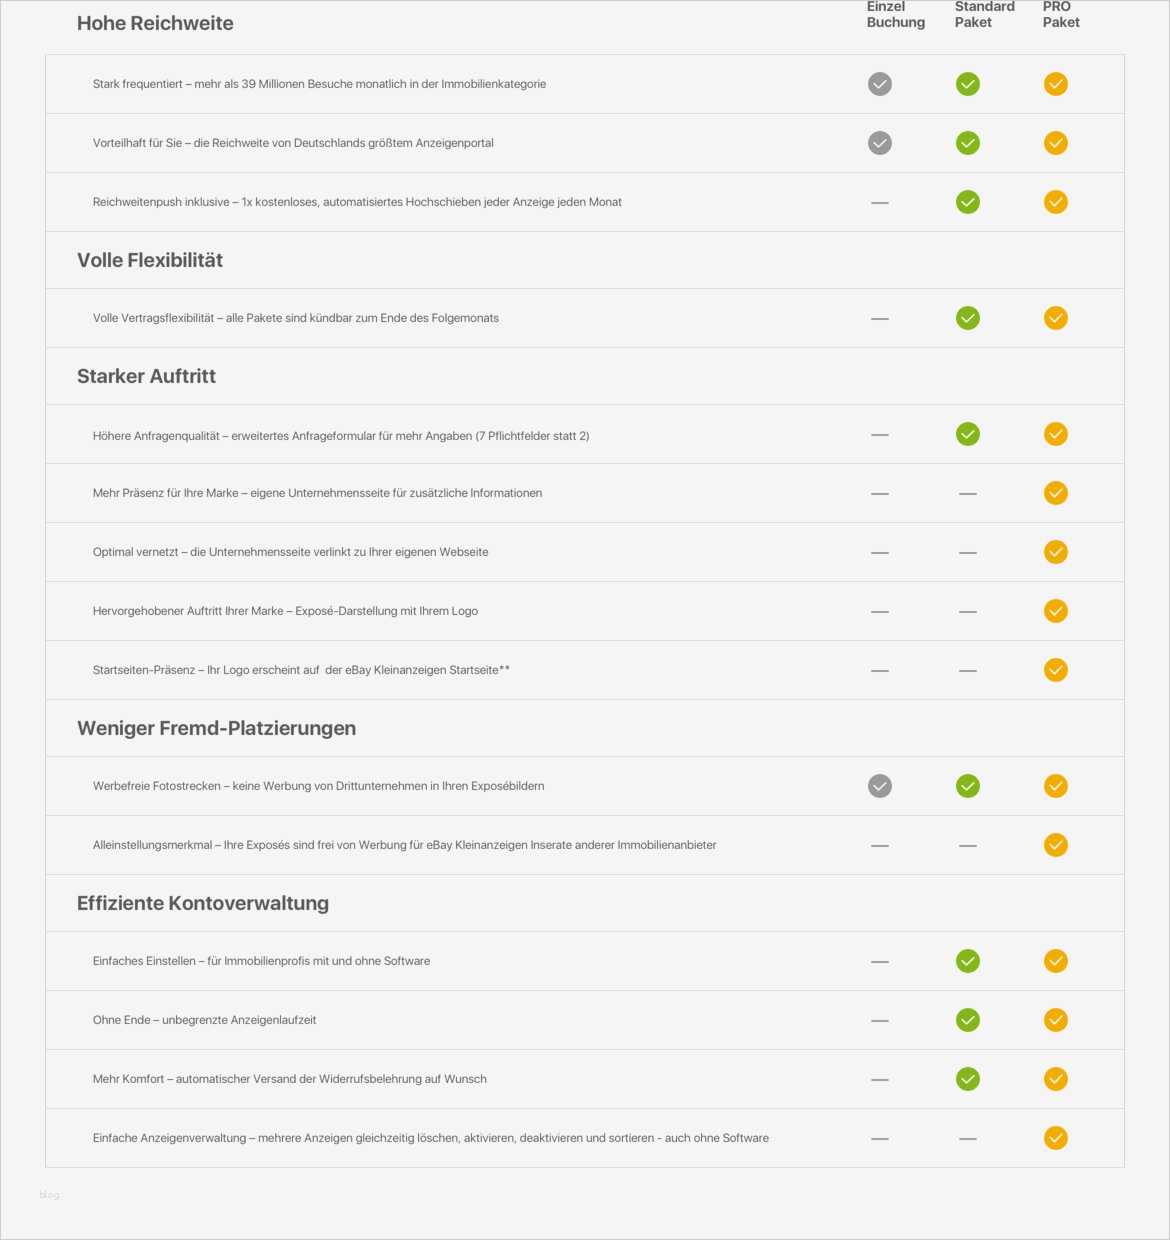The height and width of the screenshot is (1240, 1170).
Task: Click the "PRO Paket" column header
Action: point(1061,14)
